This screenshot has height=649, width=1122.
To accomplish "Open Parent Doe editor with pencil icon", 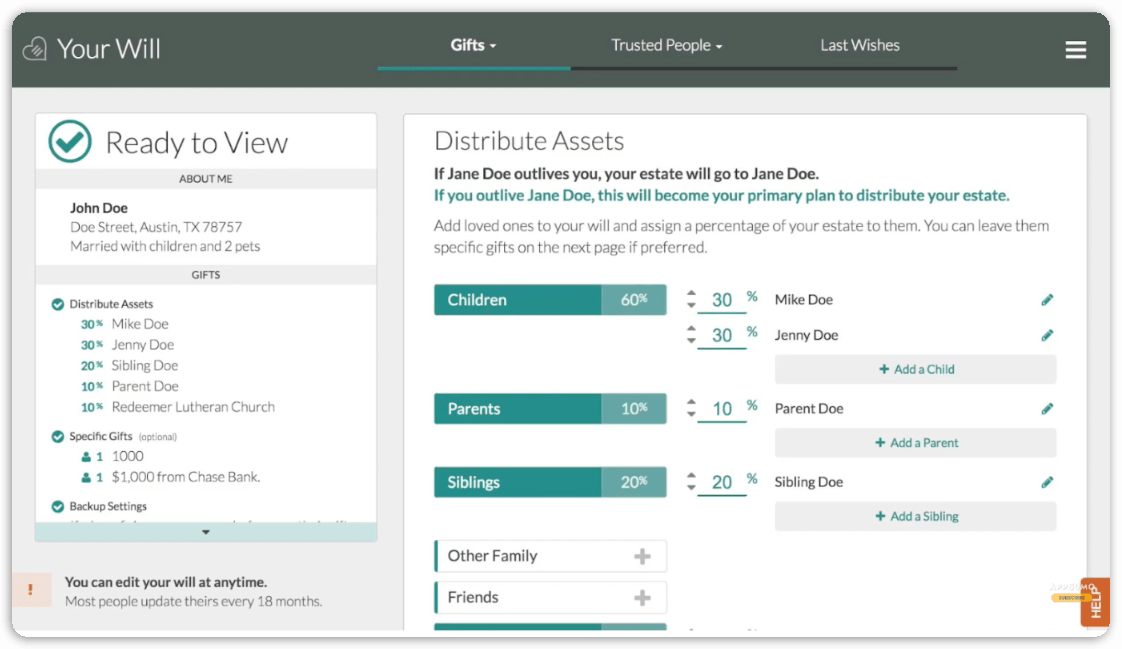I will pos(1047,408).
